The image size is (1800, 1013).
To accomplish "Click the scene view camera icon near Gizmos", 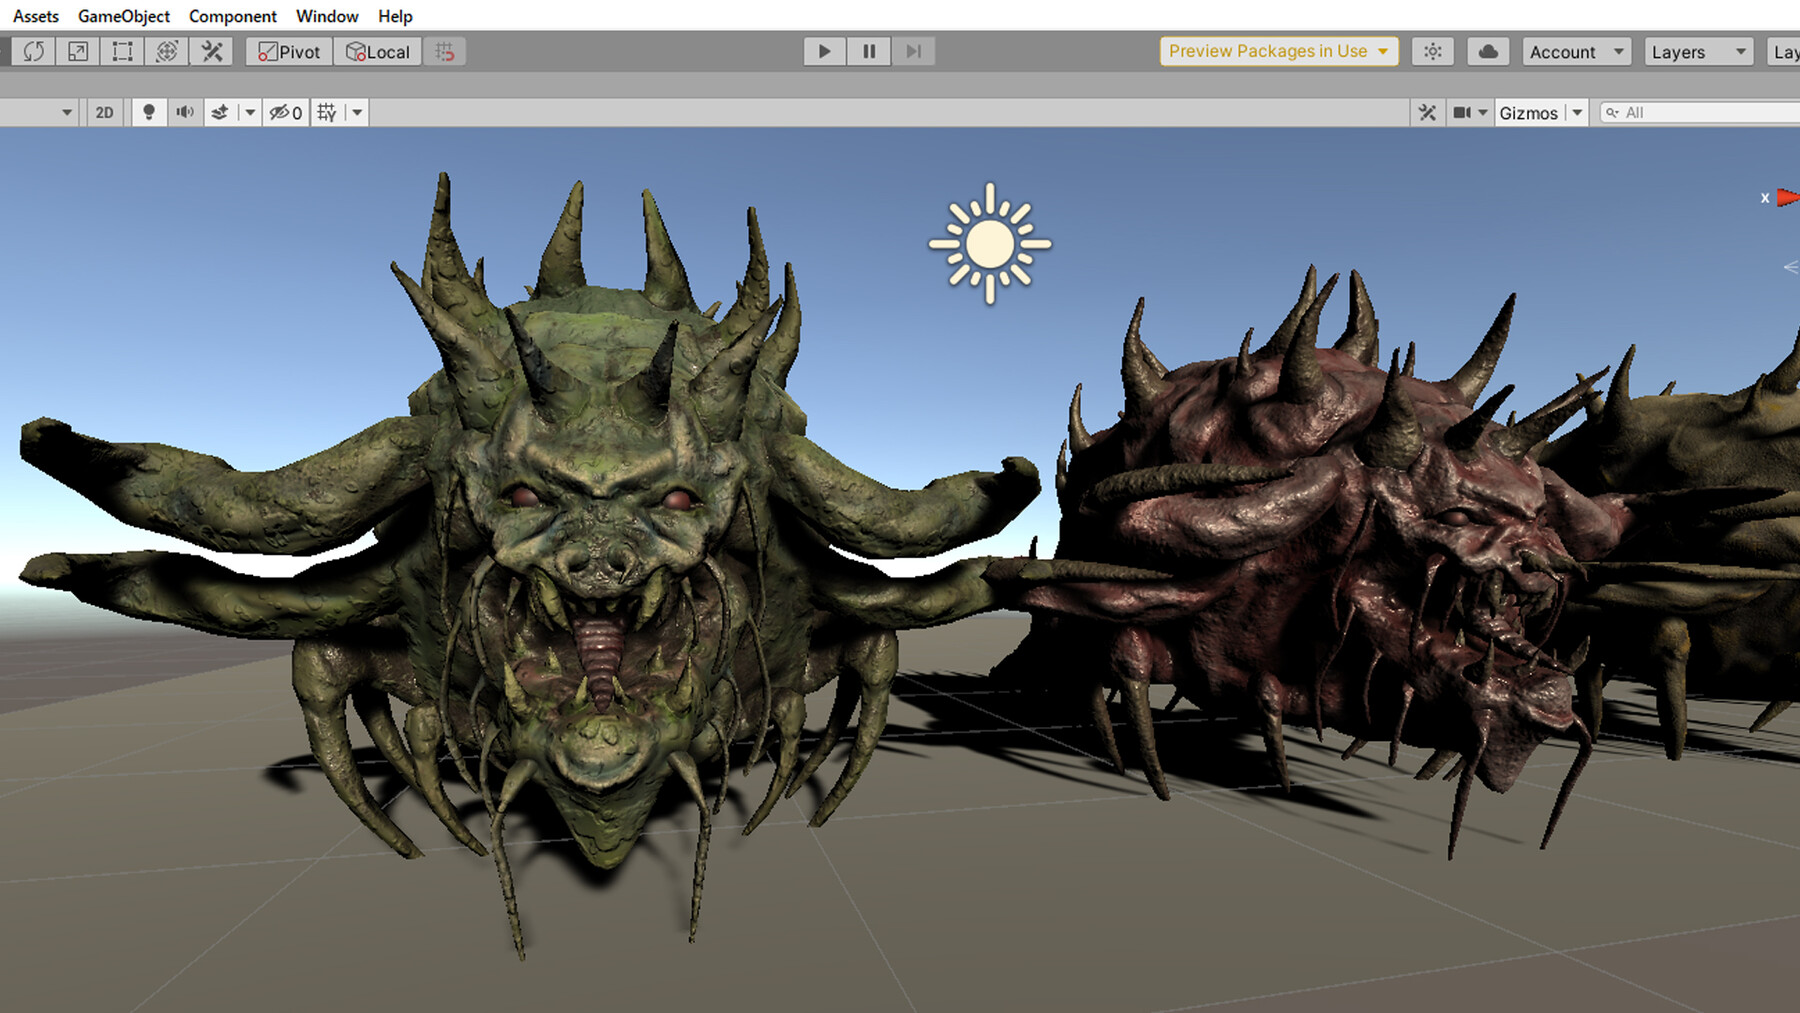I will [1463, 112].
